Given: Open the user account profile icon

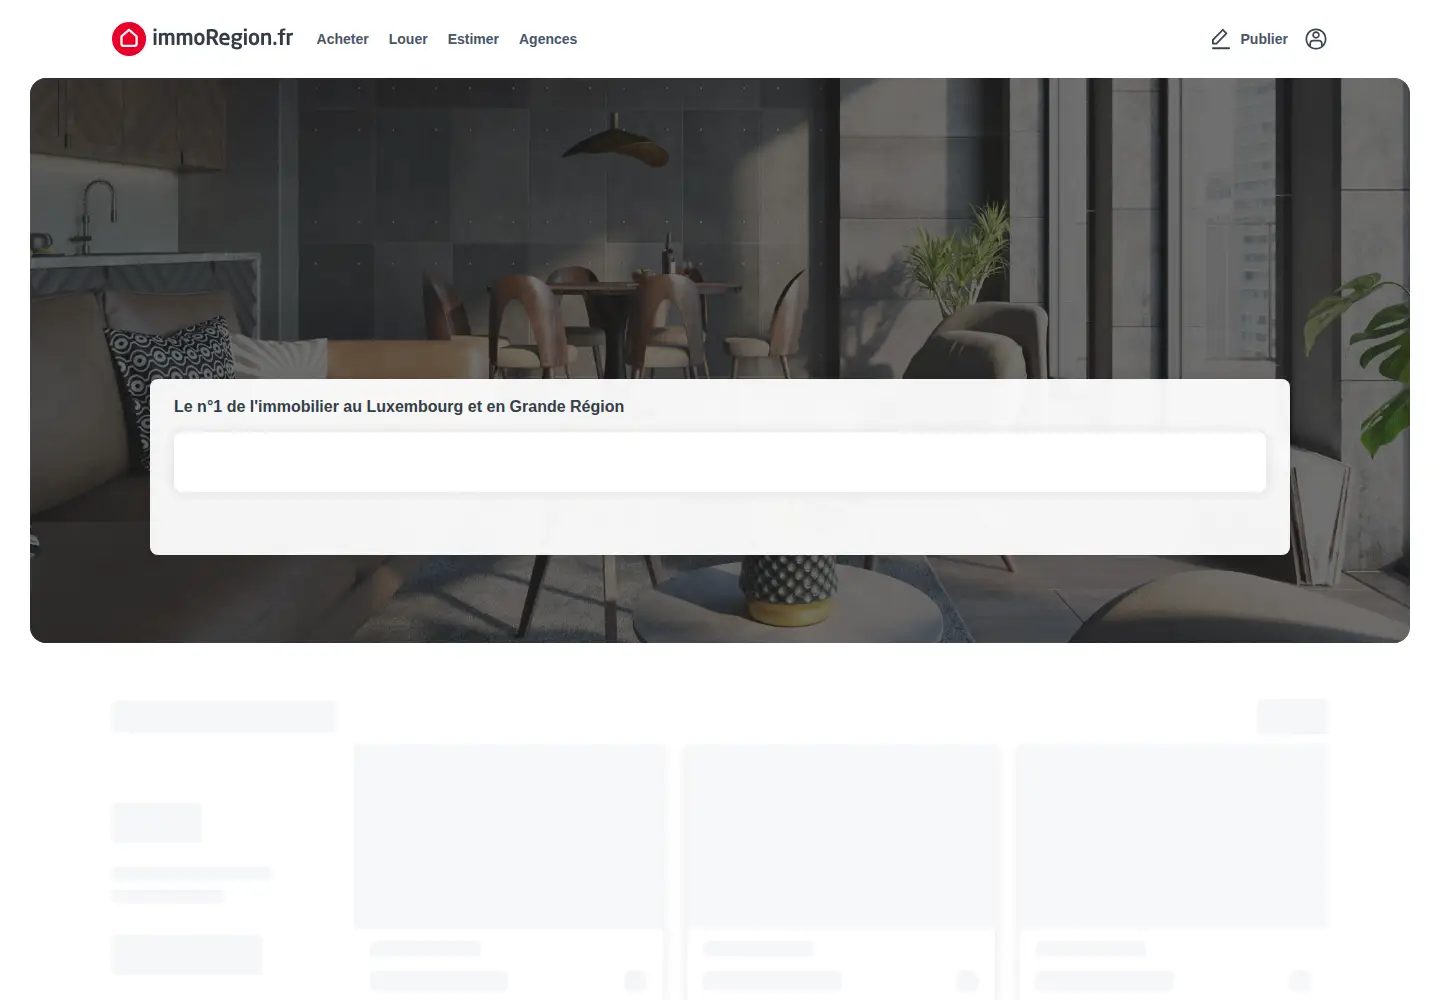Looking at the screenshot, I should (1316, 39).
